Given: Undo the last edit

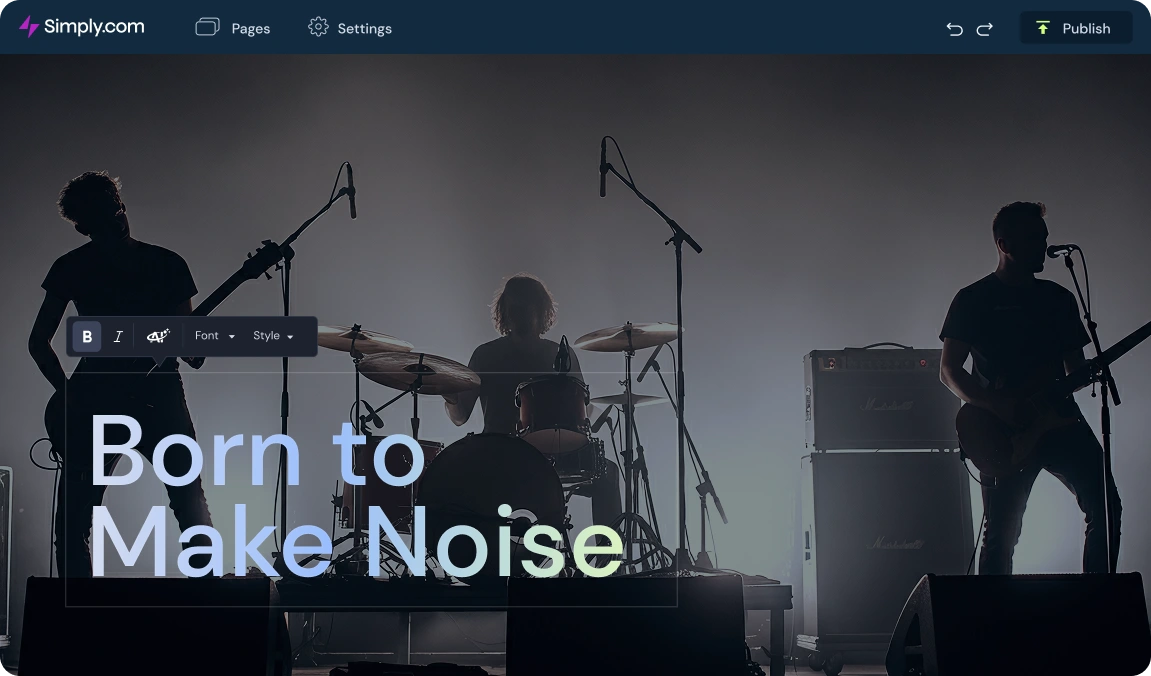Looking at the screenshot, I should click(x=954, y=29).
